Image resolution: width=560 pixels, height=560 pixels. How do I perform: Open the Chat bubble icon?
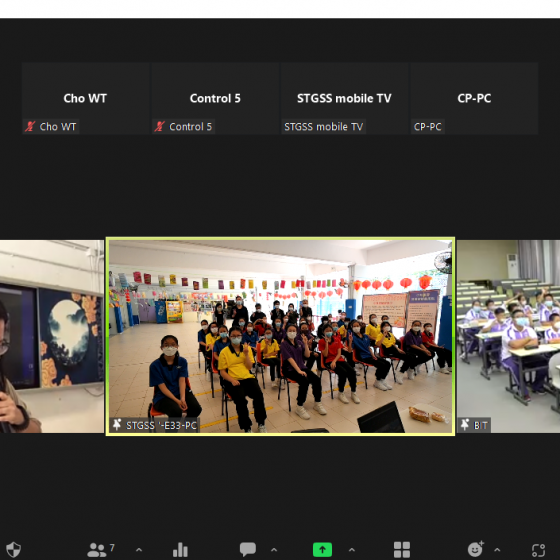(x=248, y=549)
